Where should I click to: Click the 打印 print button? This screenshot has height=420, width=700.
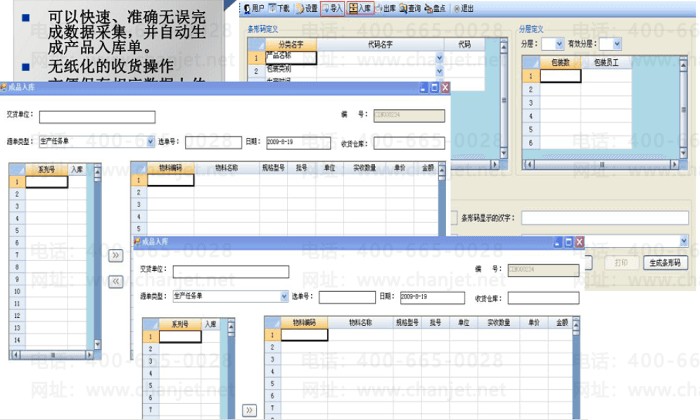(621, 262)
